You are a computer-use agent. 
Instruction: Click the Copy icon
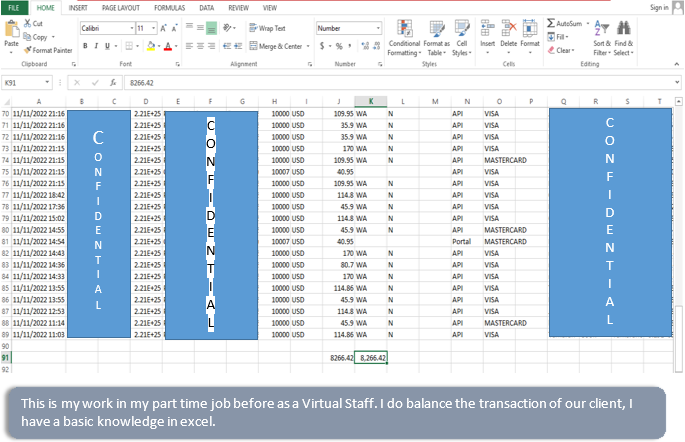pyautogui.click(x=28, y=37)
